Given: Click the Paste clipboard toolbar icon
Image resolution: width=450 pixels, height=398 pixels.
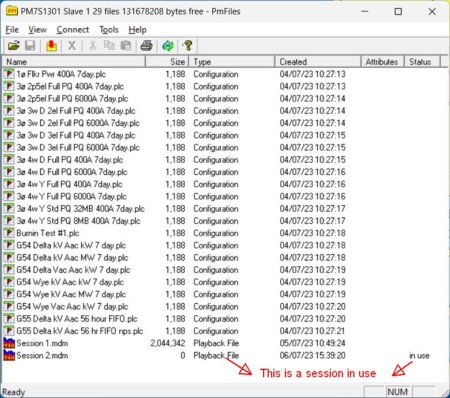Looking at the screenshot, I should coord(126,46).
